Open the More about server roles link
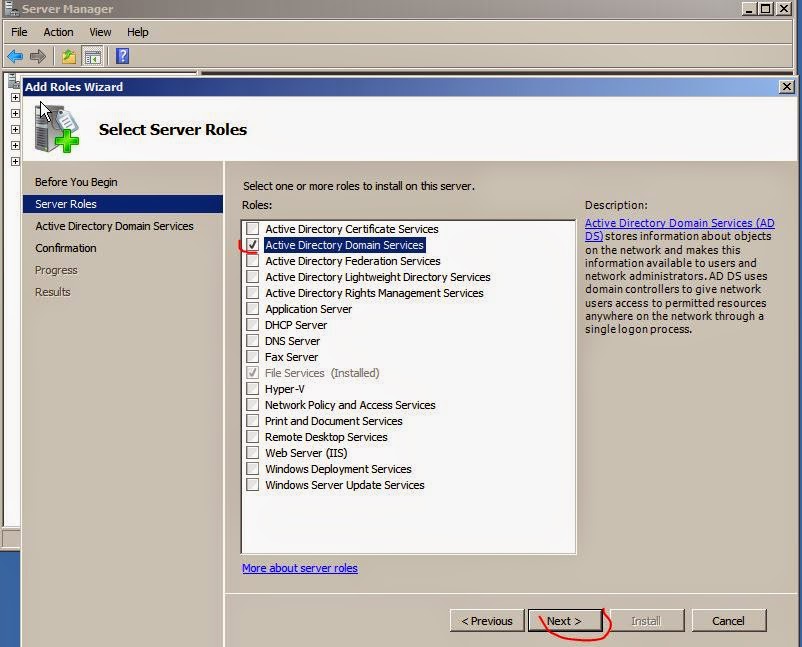Screen dimensions: 802x647 (300, 568)
